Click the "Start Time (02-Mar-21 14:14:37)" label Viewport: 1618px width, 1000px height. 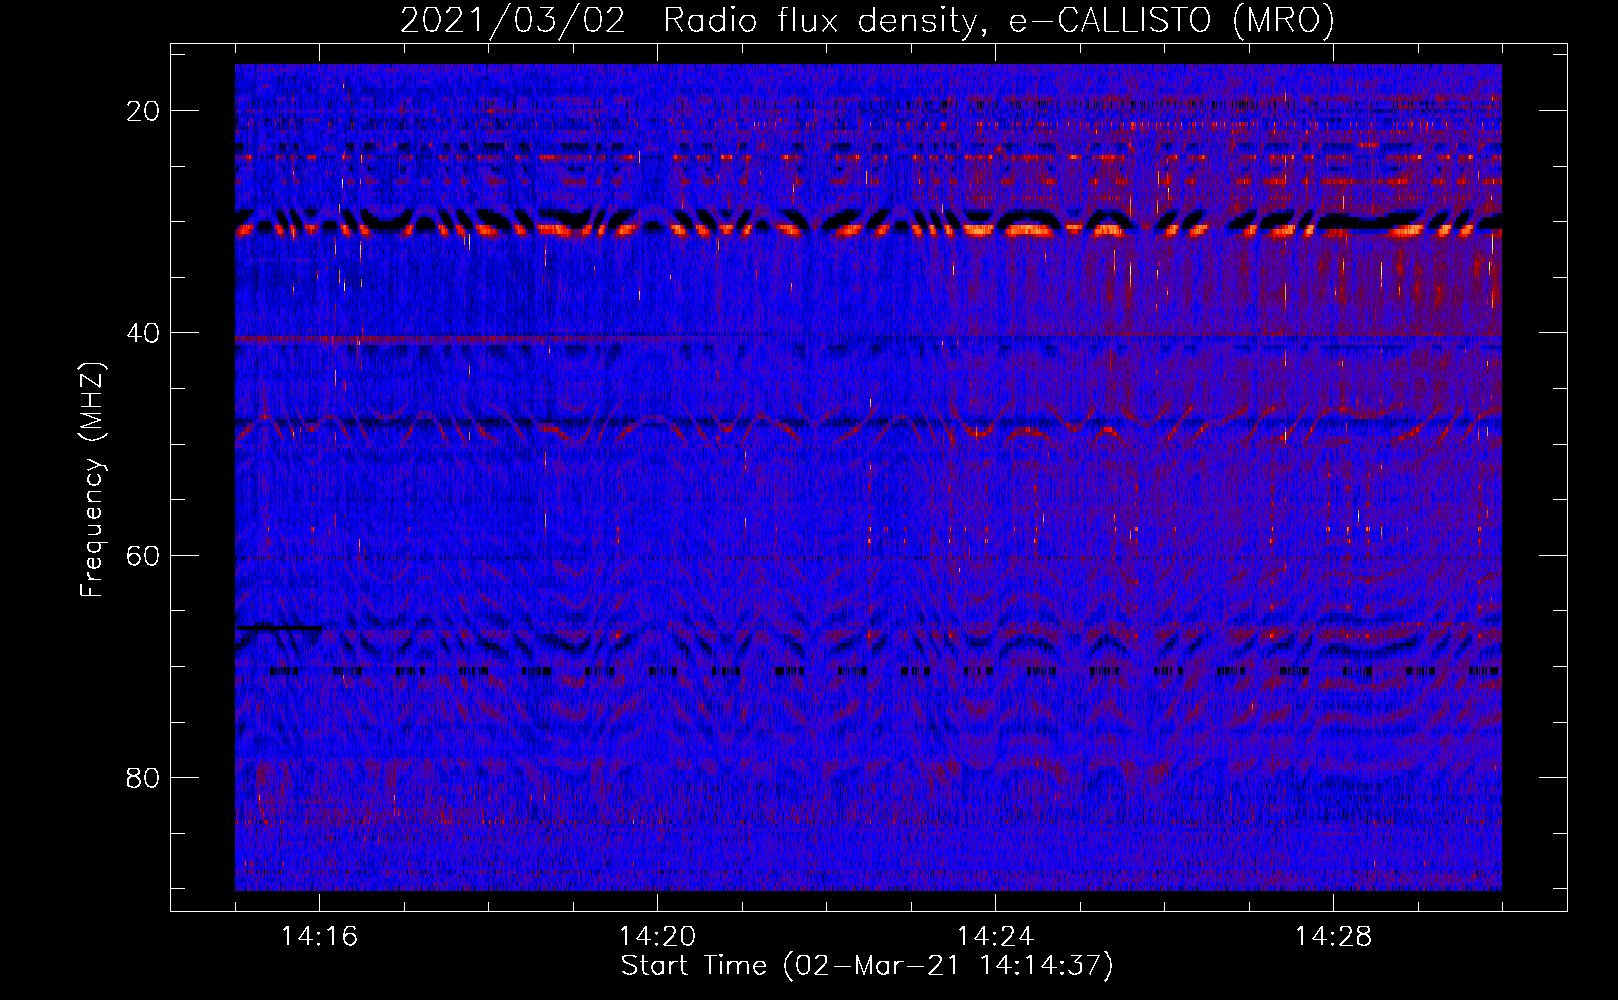(867, 966)
